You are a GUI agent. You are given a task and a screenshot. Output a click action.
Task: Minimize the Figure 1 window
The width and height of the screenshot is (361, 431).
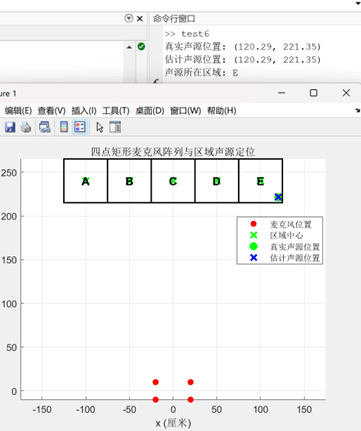(x=282, y=93)
